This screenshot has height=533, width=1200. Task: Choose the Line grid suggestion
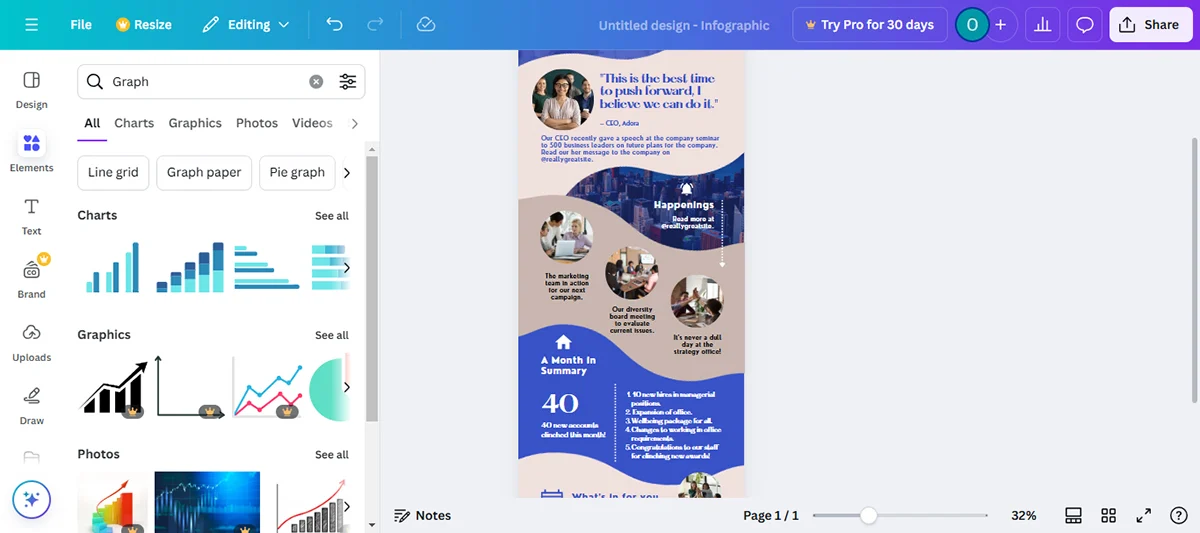click(113, 172)
